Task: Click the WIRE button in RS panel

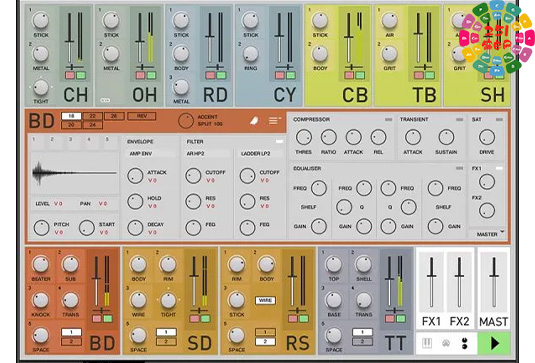Action: 265,300
